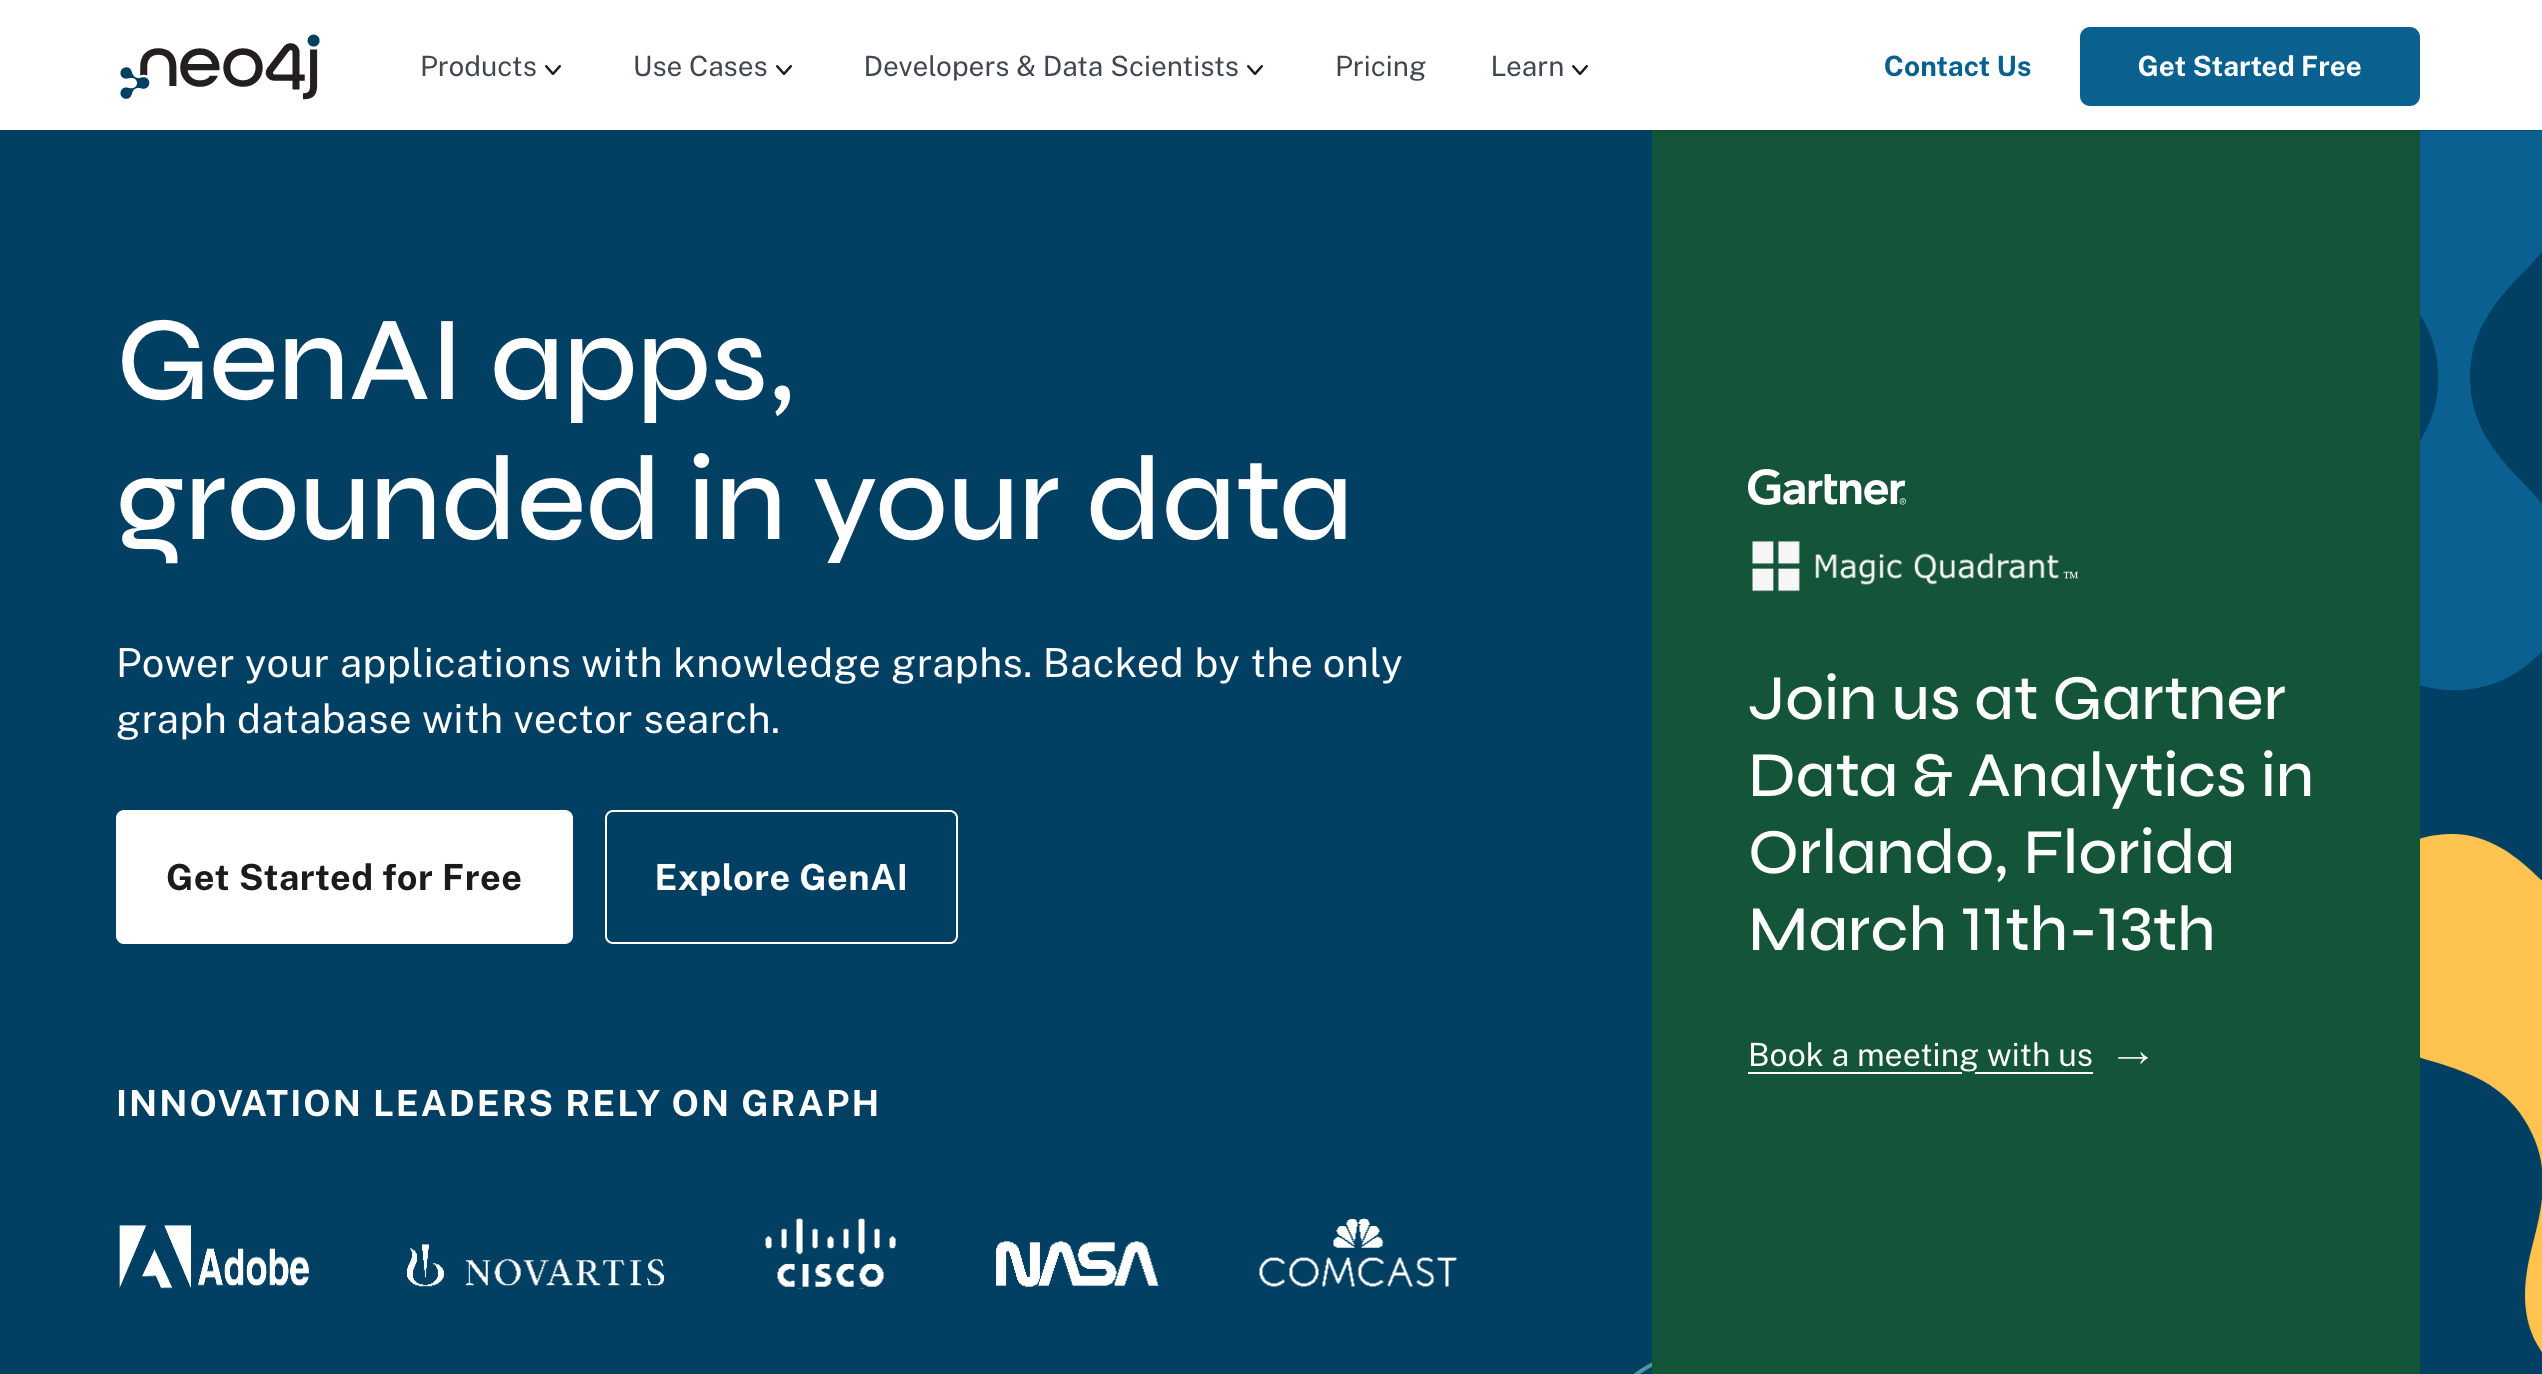
Task: Click the NASA logo
Action: [1076, 1264]
